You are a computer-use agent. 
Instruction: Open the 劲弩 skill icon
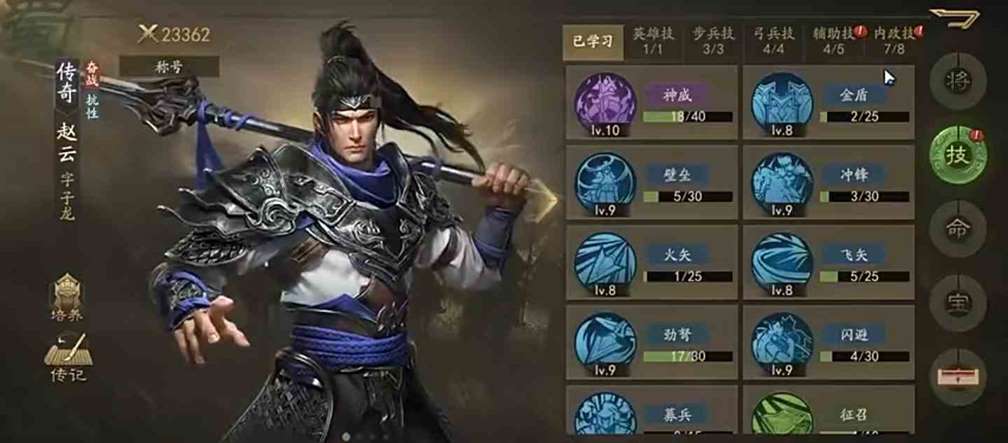pyautogui.click(x=604, y=341)
